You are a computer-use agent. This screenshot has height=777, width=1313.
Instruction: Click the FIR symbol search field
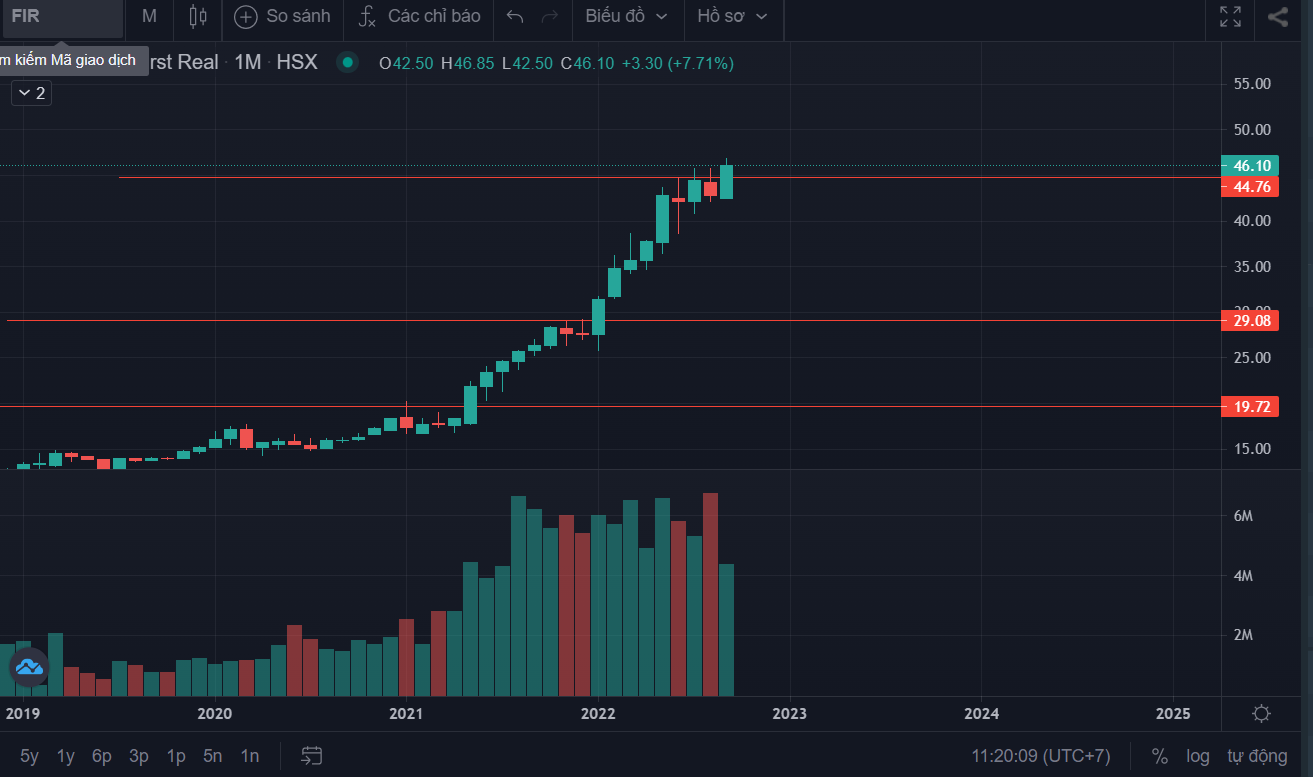coord(62,17)
